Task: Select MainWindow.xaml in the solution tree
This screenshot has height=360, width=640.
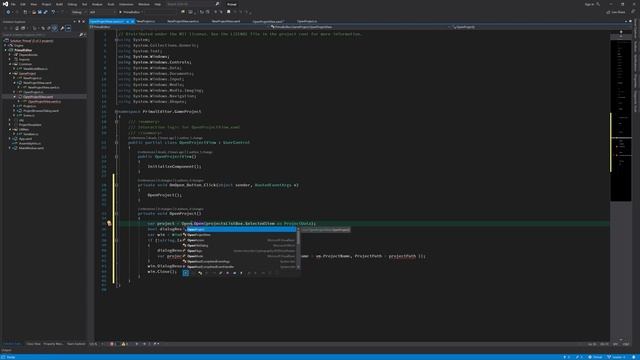Action: [31, 148]
